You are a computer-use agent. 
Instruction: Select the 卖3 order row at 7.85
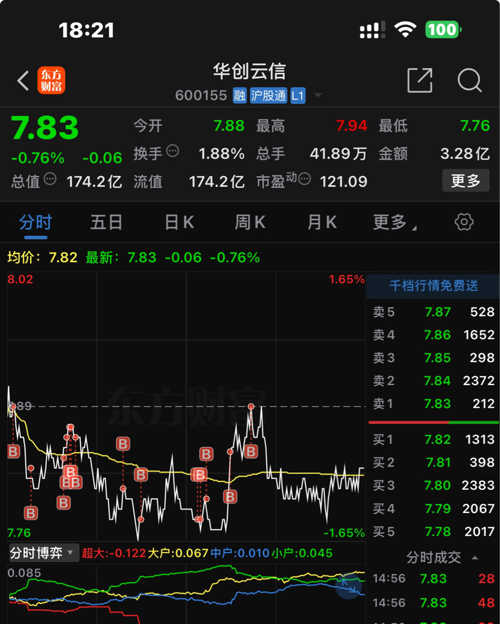[x=433, y=358]
